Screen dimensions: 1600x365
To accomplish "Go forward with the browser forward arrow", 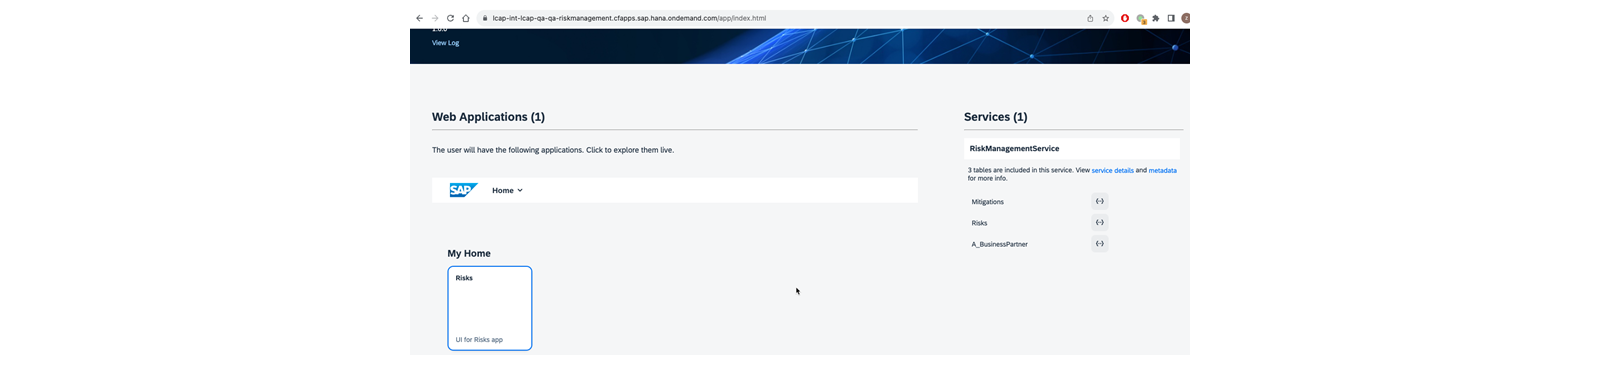I will [x=435, y=18].
